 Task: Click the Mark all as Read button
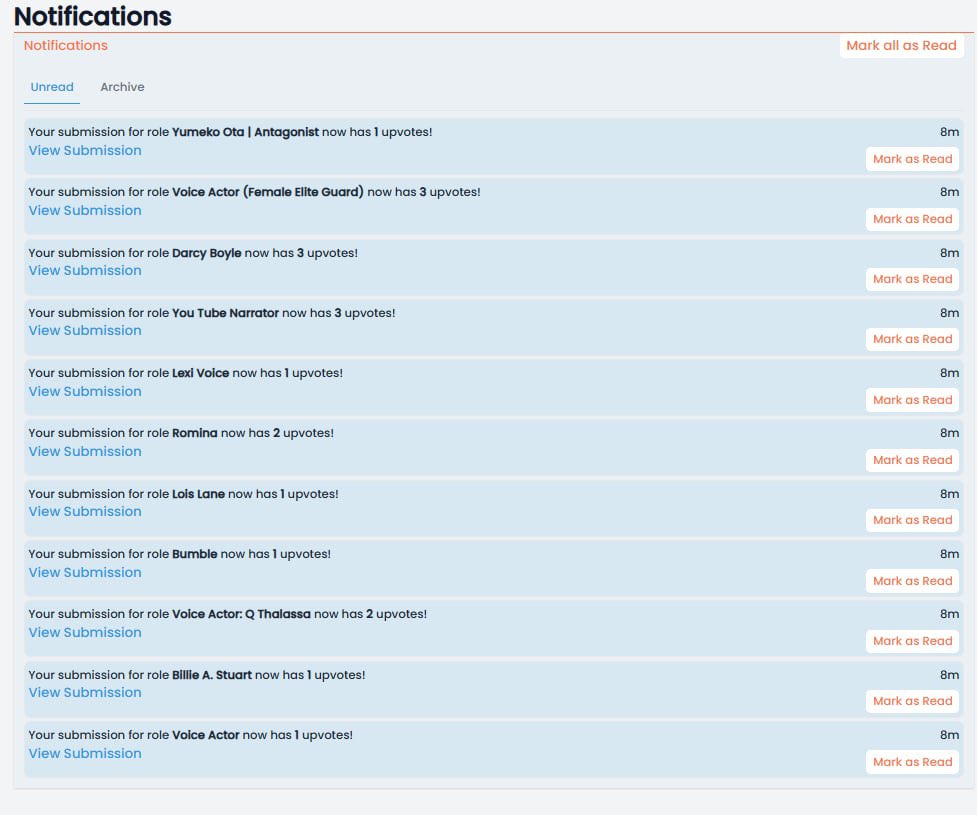click(901, 45)
